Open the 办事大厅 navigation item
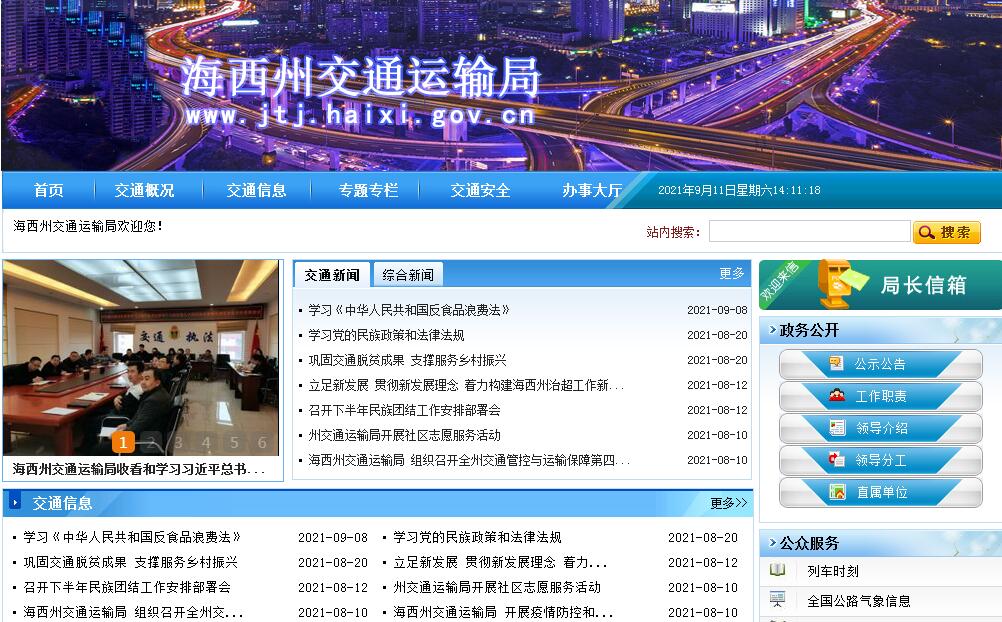The width and height of the screenshot is (1002, 622). 592,190
